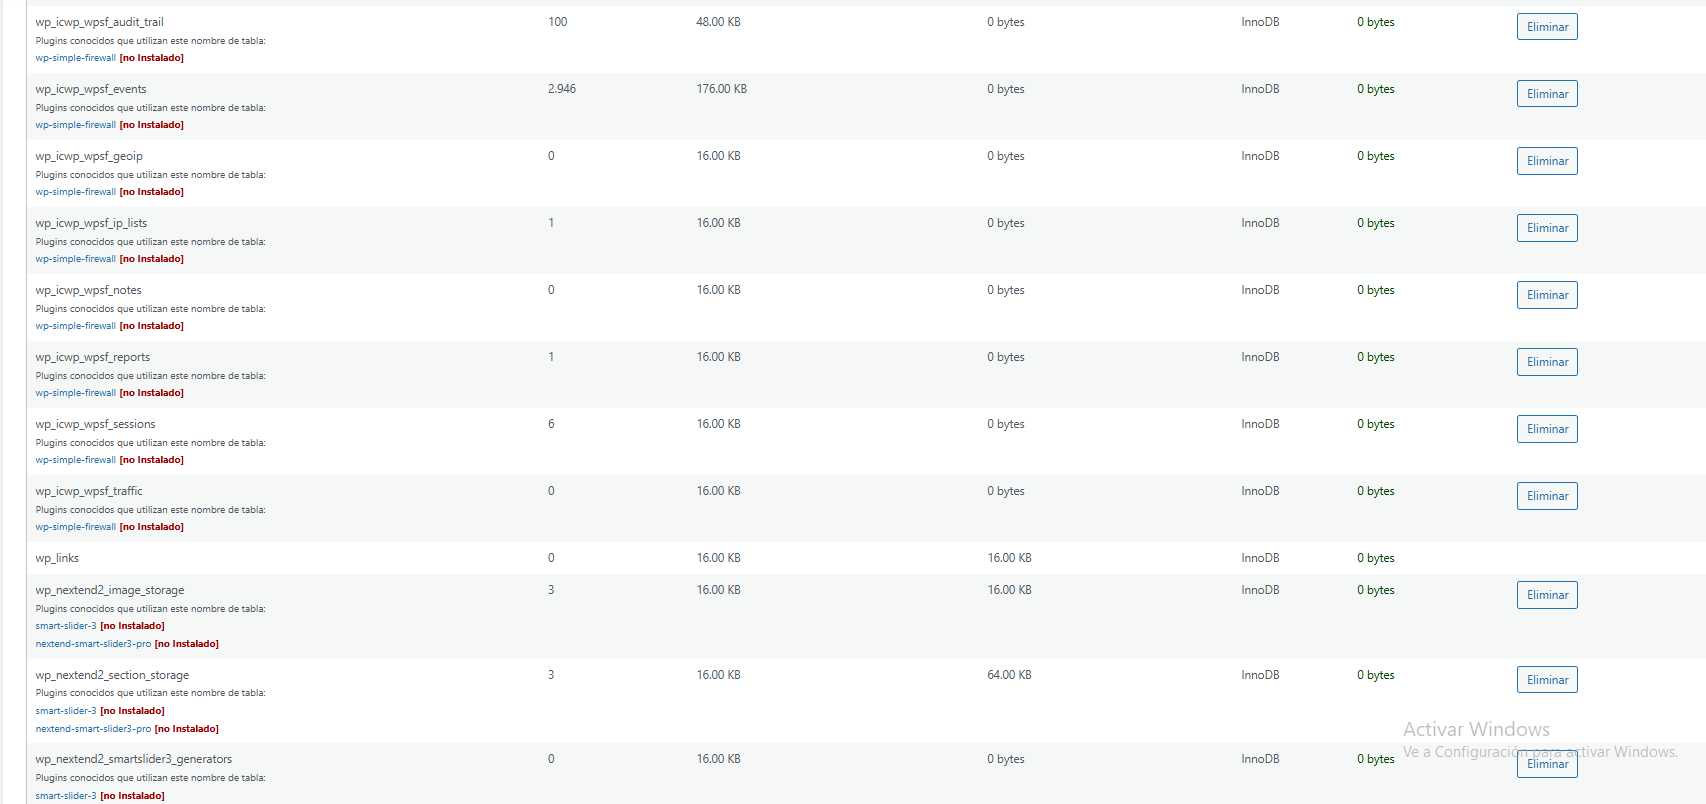Follow nextend-smart-slider3-pro link under section_storage
Viewport: 1706px width, 804px height.
coord(93,729)
